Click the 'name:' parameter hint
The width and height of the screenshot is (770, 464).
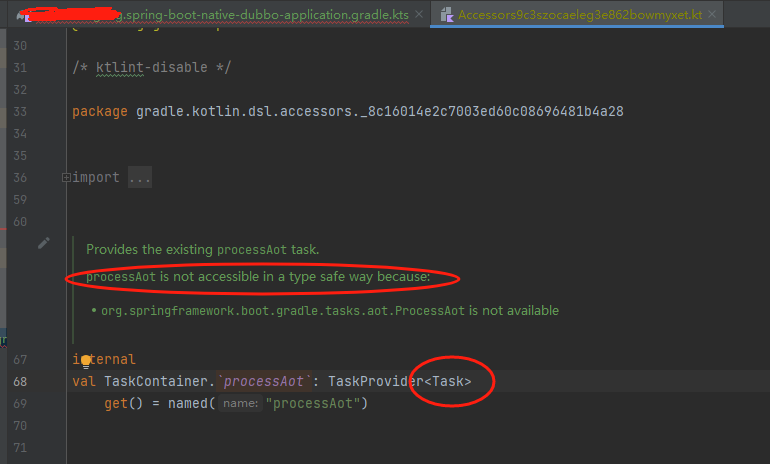click(x=240, y=404)
